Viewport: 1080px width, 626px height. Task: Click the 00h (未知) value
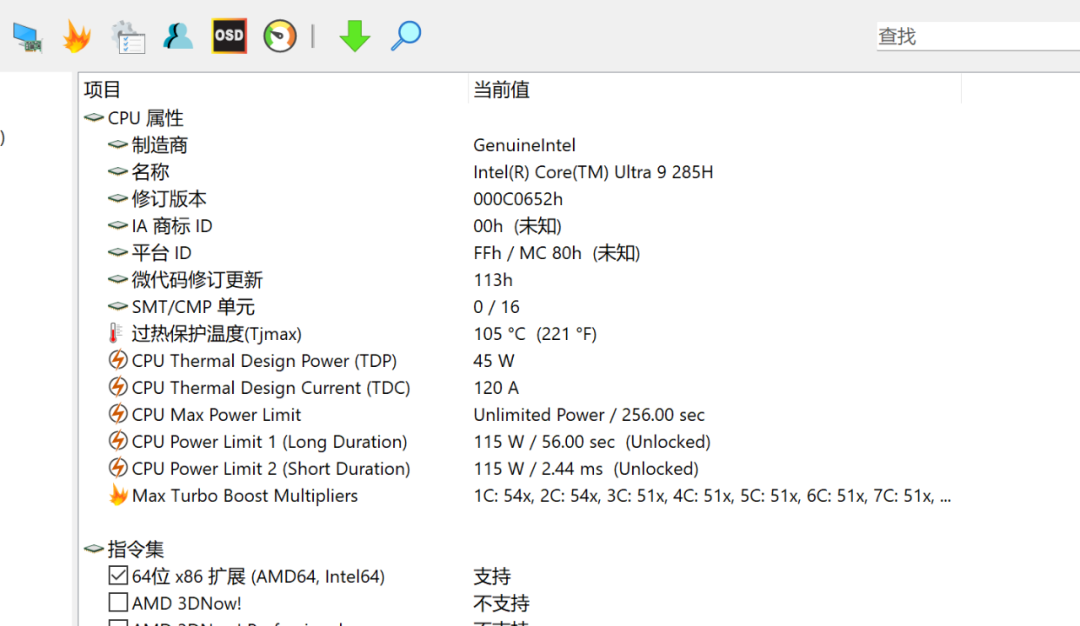click(517, 226)
